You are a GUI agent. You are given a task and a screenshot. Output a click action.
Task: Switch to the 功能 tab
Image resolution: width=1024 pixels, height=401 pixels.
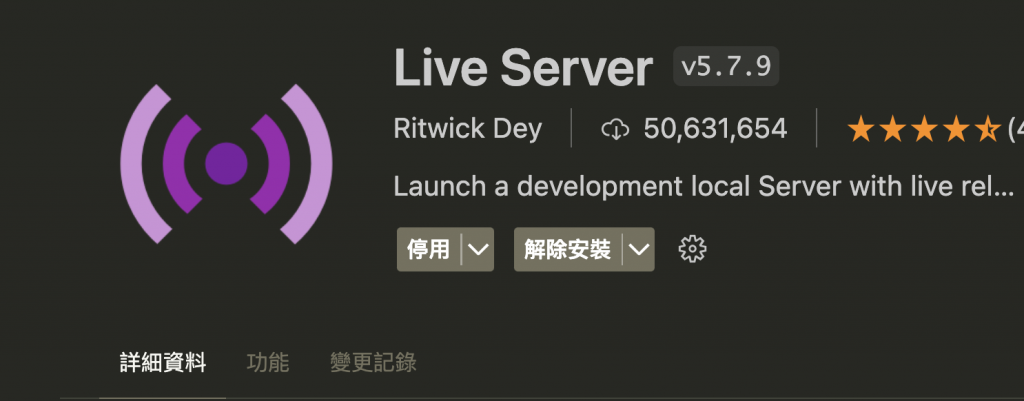(x=268, y=362)
